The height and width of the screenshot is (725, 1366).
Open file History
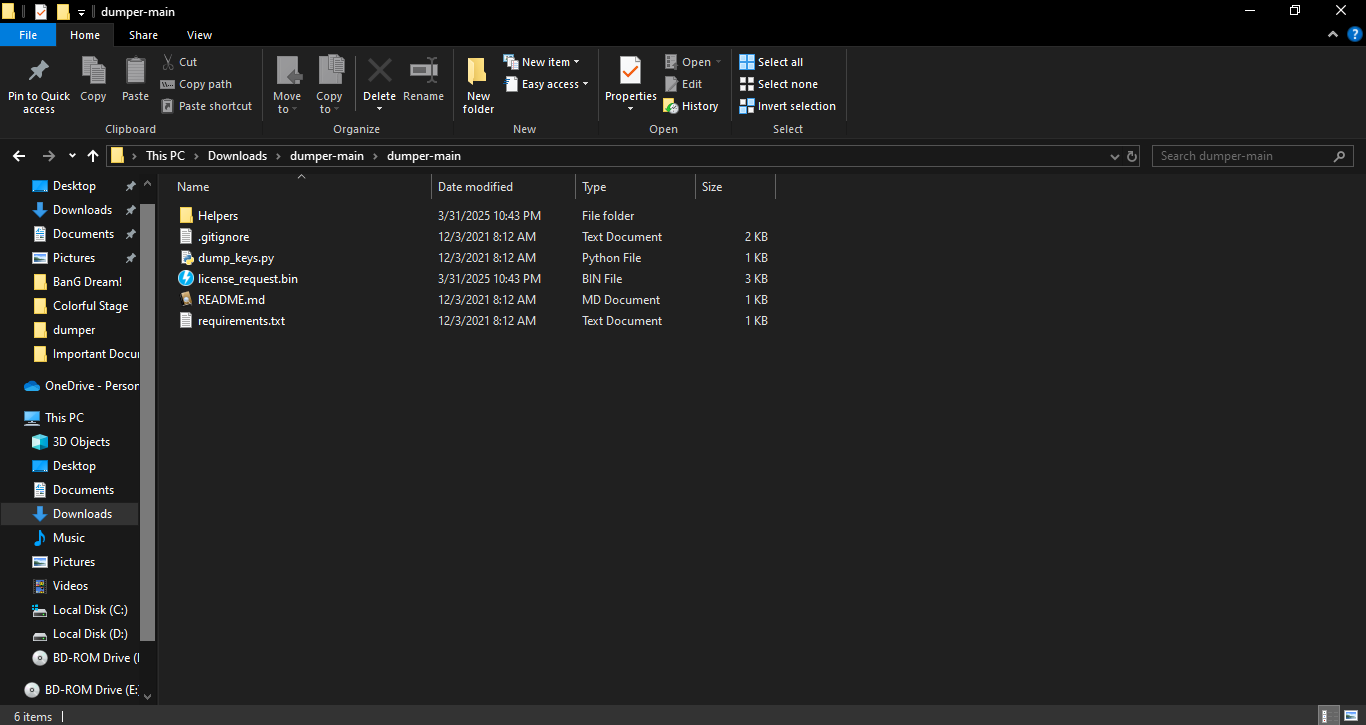[691, 106]
